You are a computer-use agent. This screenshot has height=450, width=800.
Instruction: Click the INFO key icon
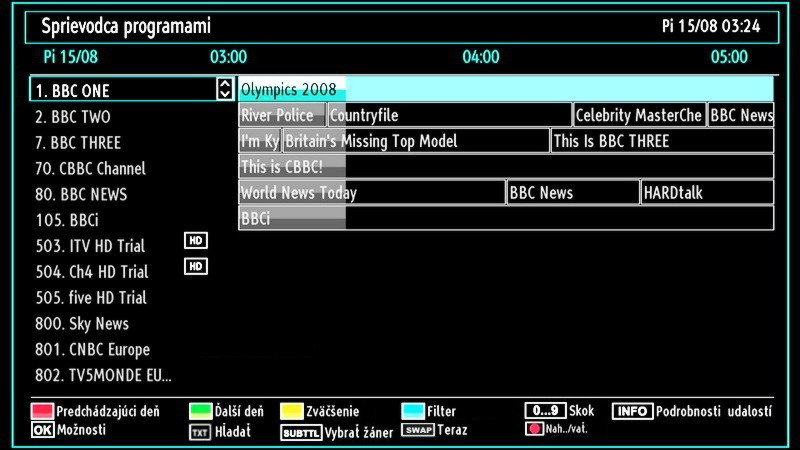click(632, 411)
